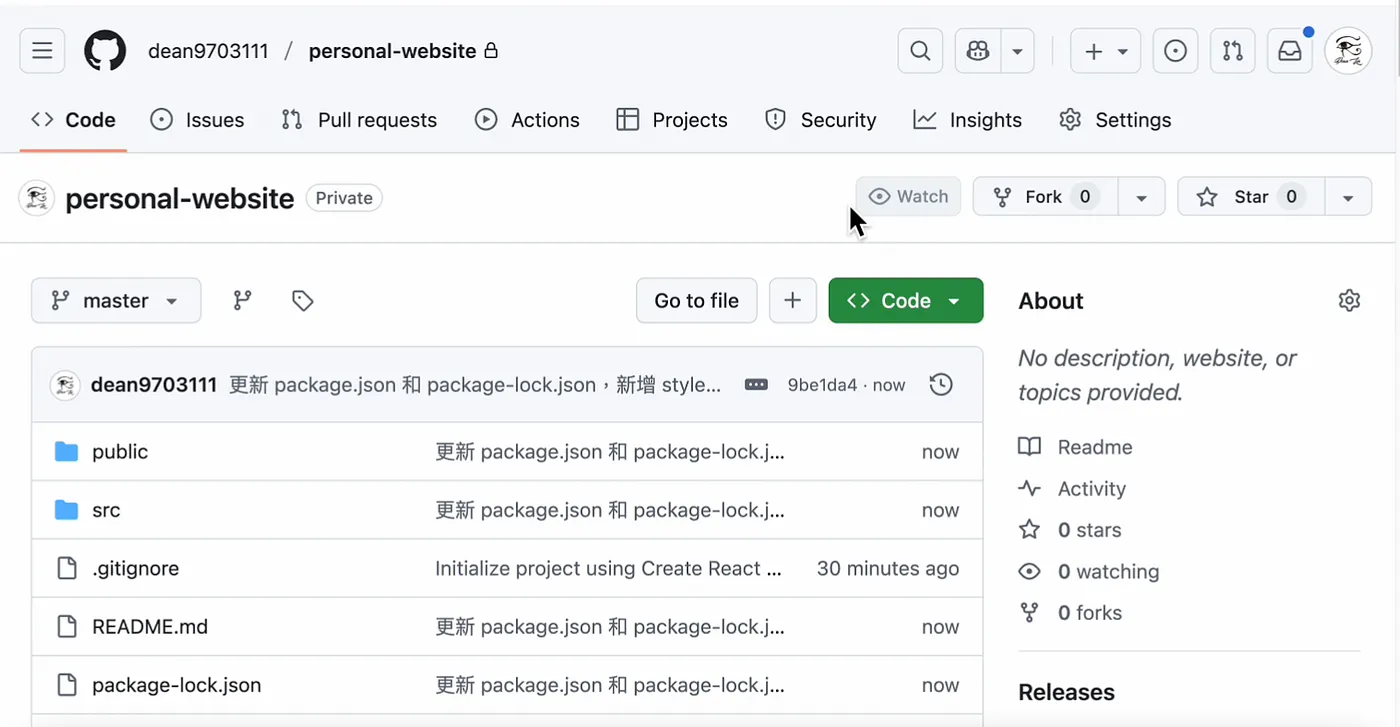Image resolution: width=1400 pixels, height=727 pixels.
Task: Switch to the Insights tab
Action: [x=968, y=120]
